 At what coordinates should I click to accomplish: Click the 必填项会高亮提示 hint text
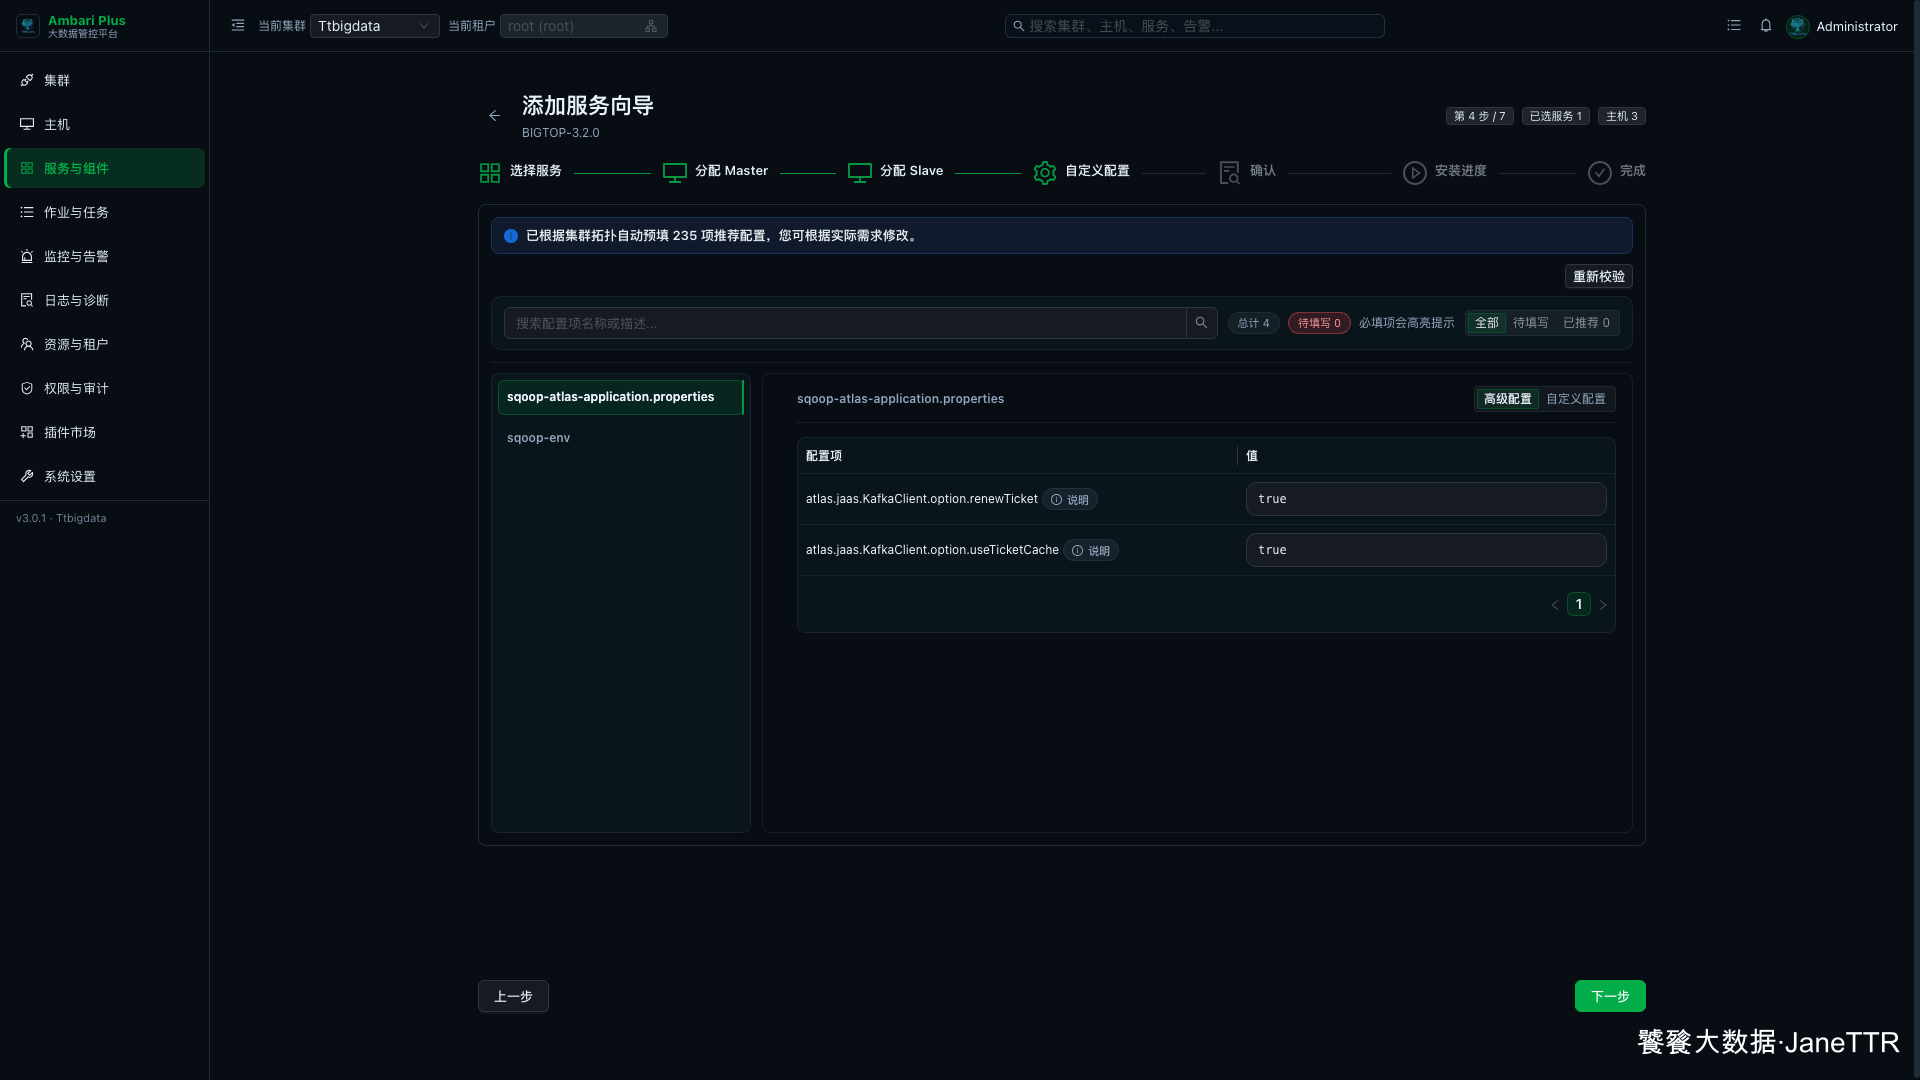click(x=1406, y=323)
